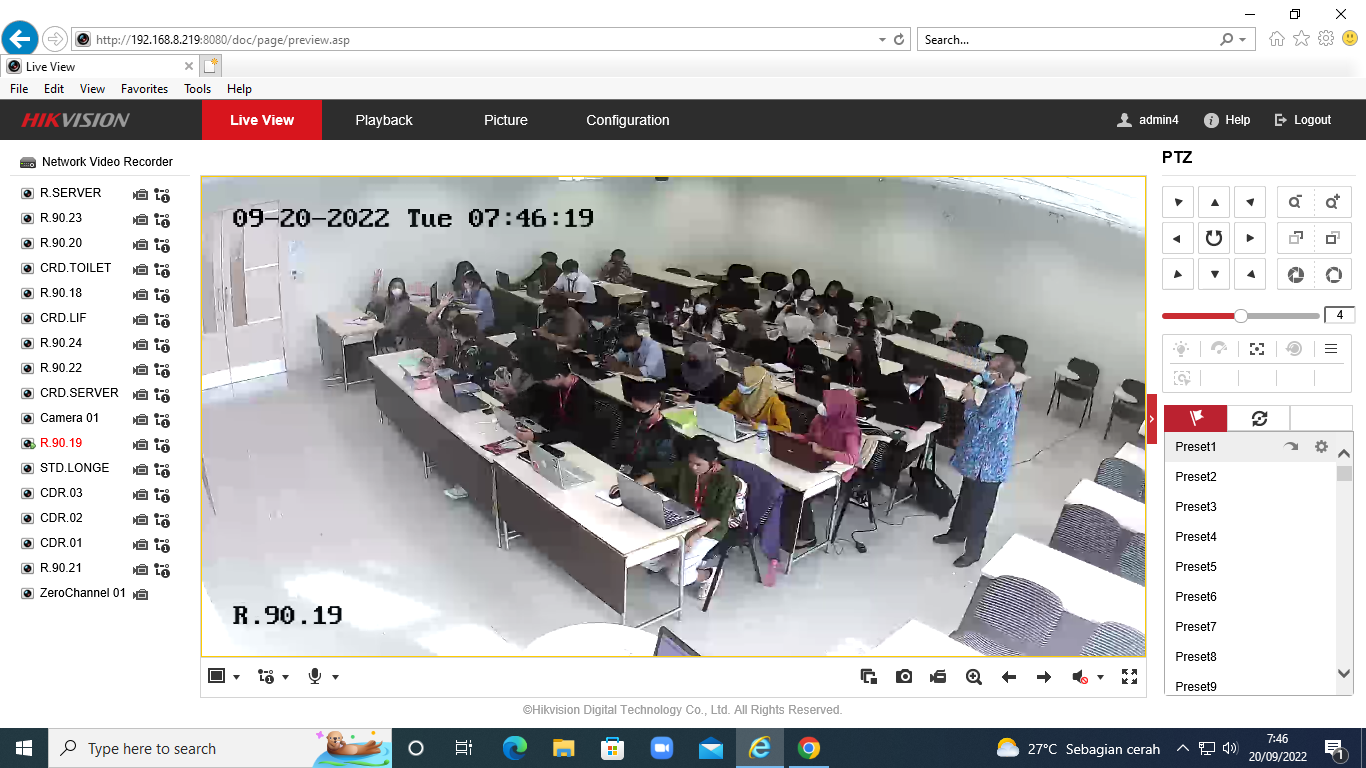Open Preset1 settings gear
This screenshot has width=1366, height=768.
tap(1321, 447)
